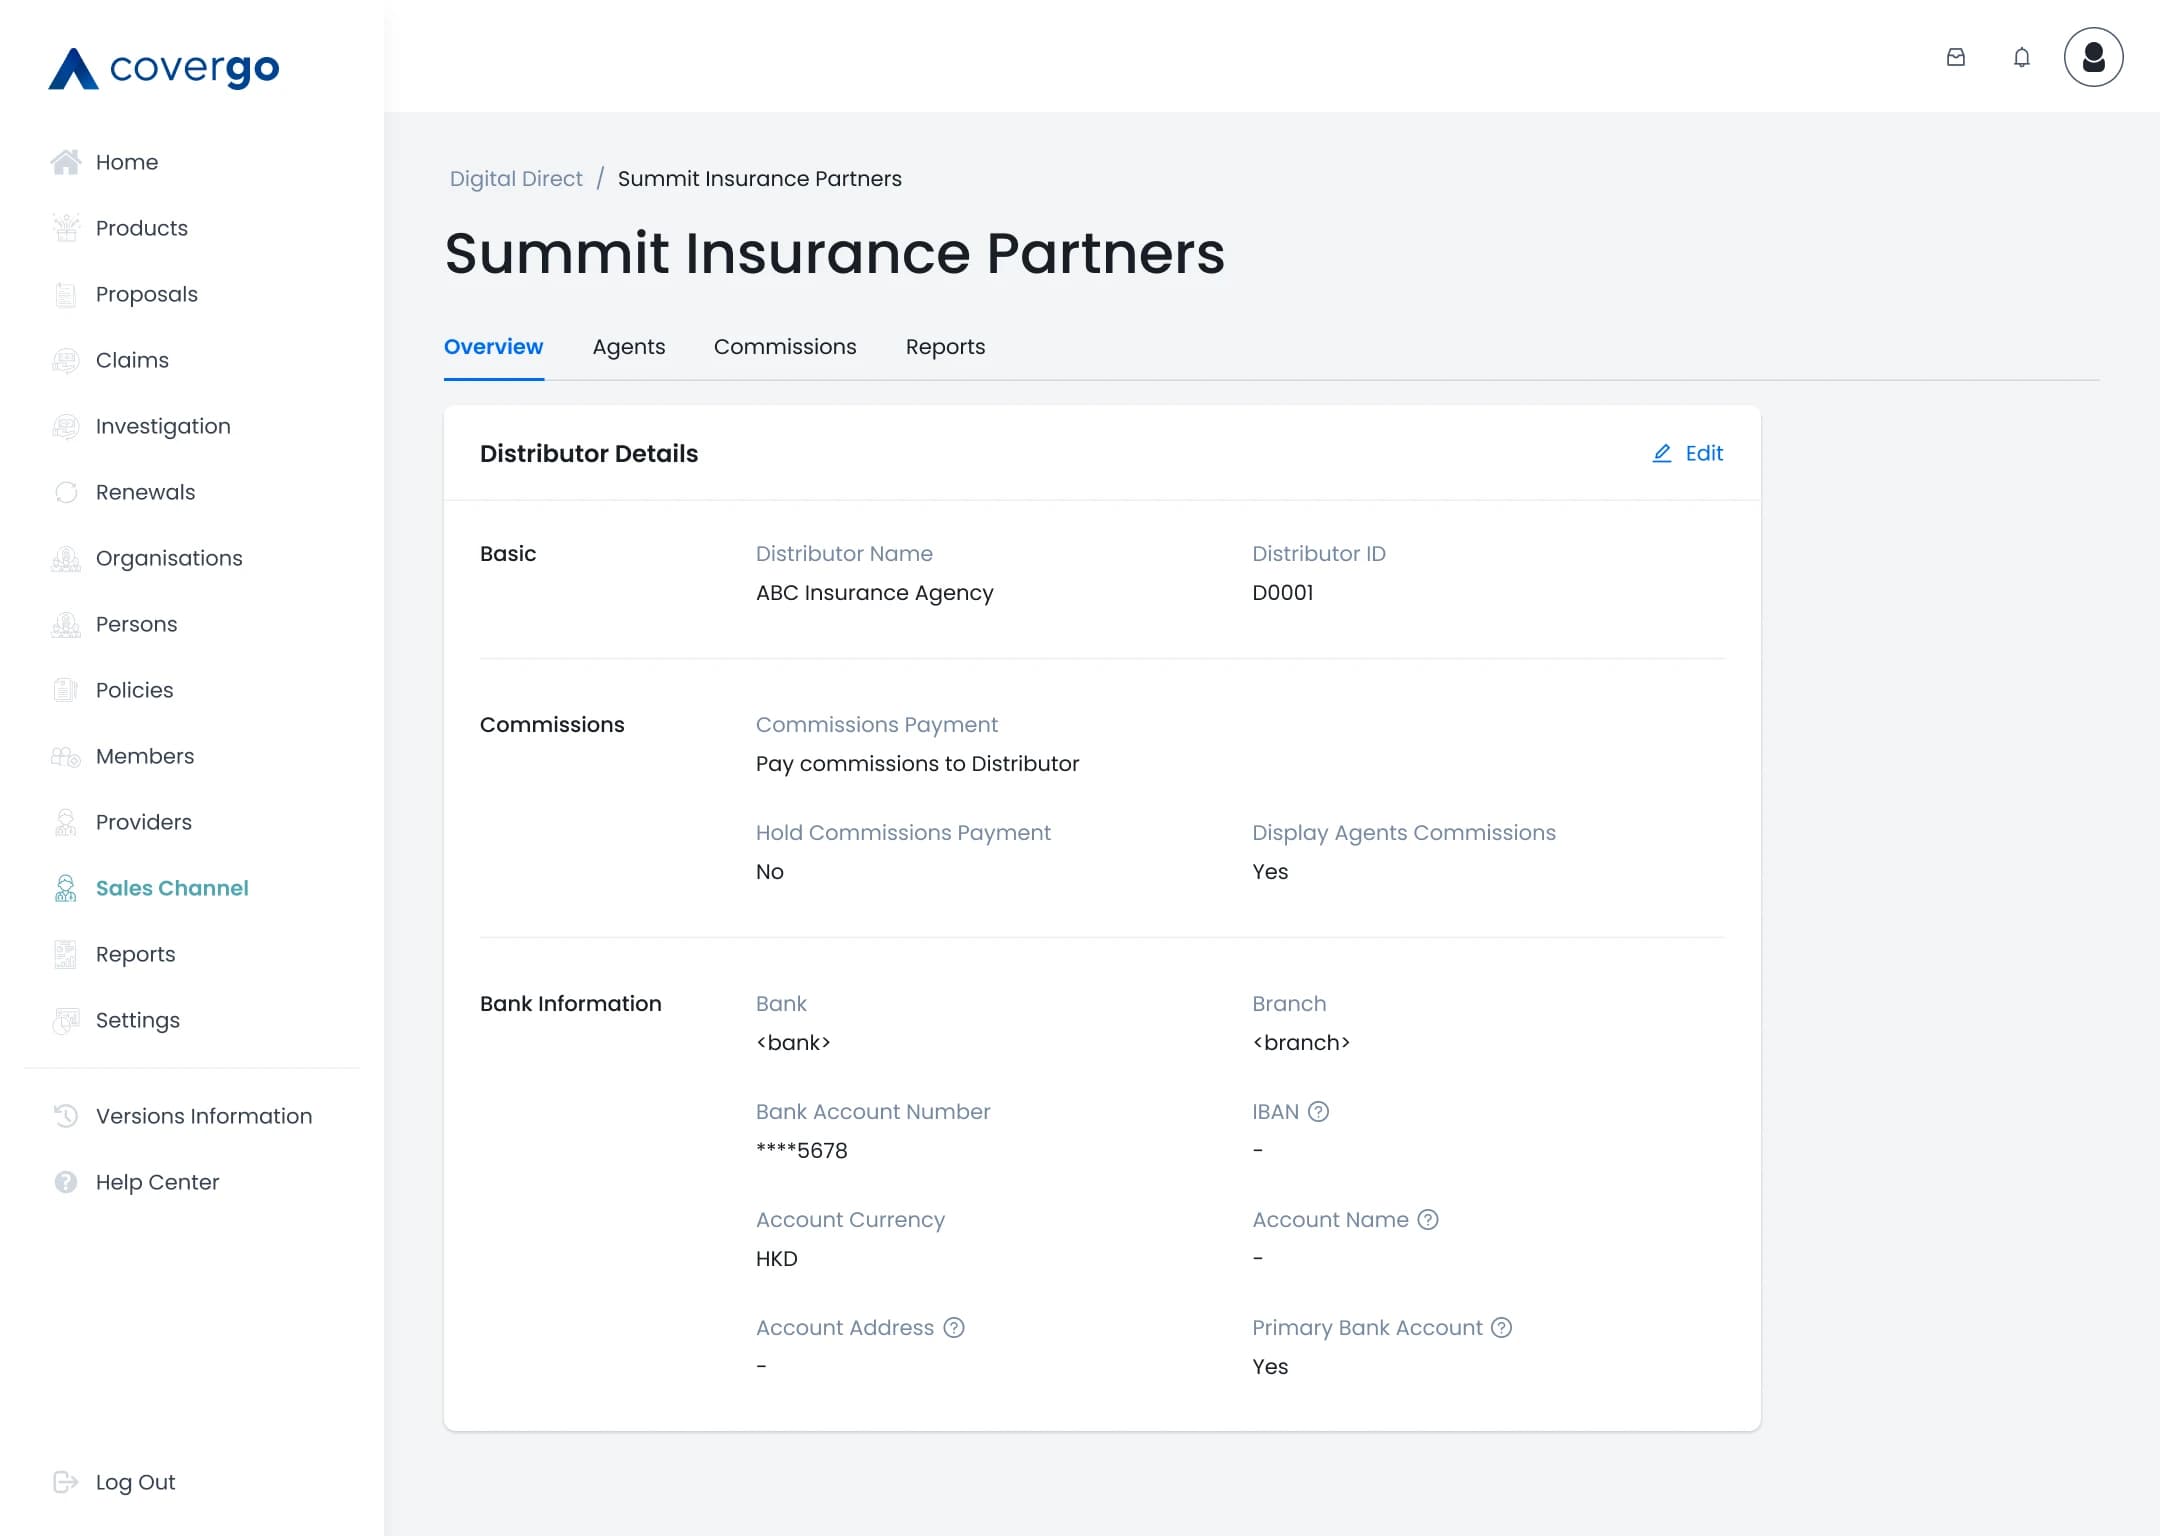2160x1536 pixels.
Task: Click the Distributor Details heading
Action: point(589,453)
